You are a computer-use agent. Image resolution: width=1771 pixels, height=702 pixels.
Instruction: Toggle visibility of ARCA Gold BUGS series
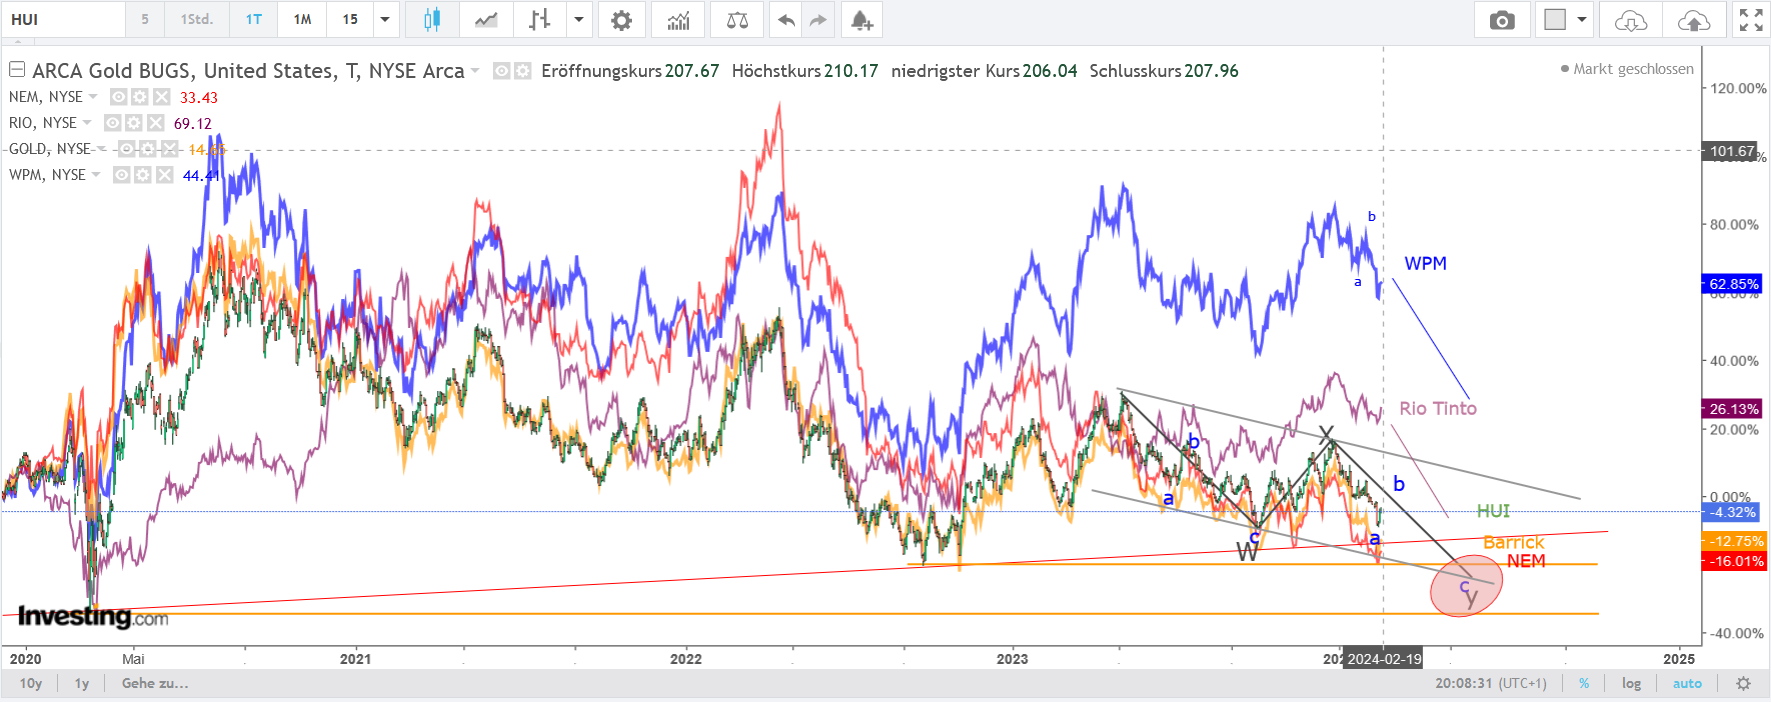[x=502, y=71]
